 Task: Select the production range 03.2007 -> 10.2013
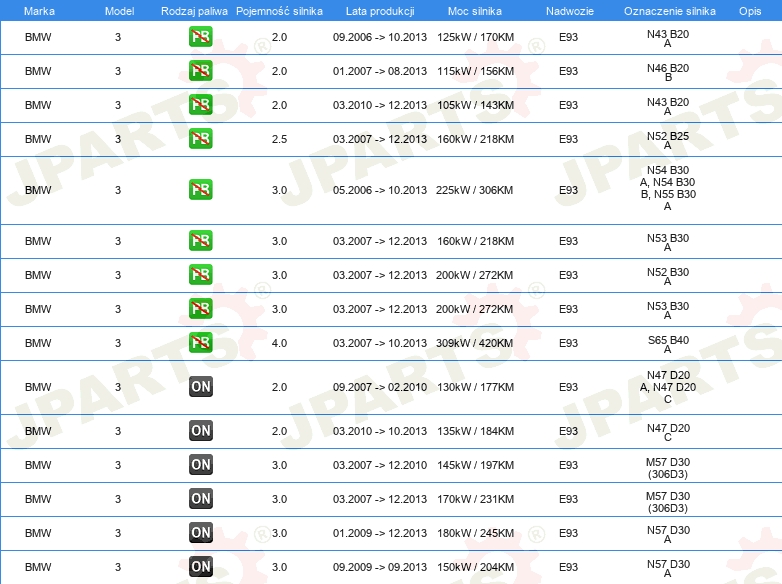[x=380, y=343]
